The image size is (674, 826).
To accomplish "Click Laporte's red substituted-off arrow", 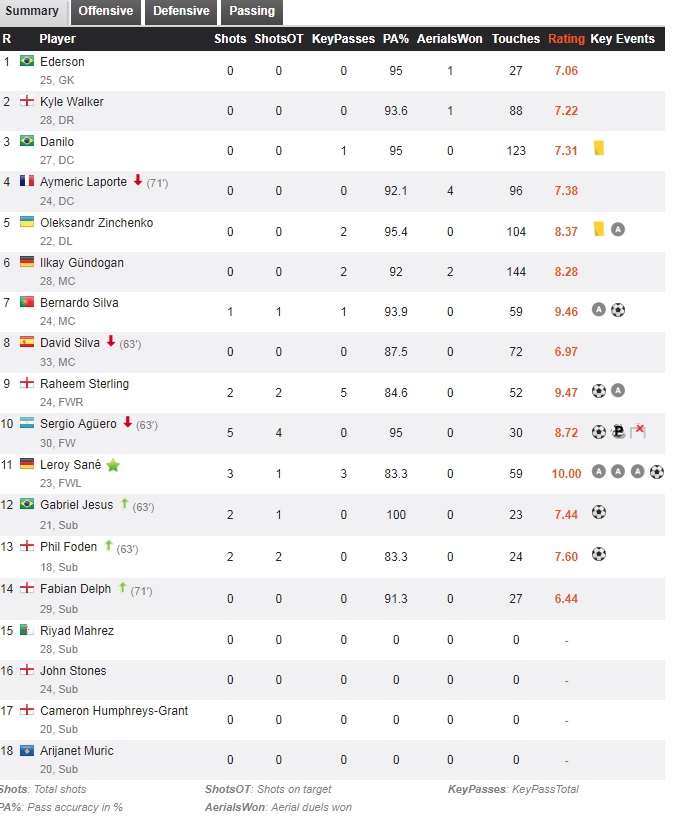I will [x=137, y=182].
